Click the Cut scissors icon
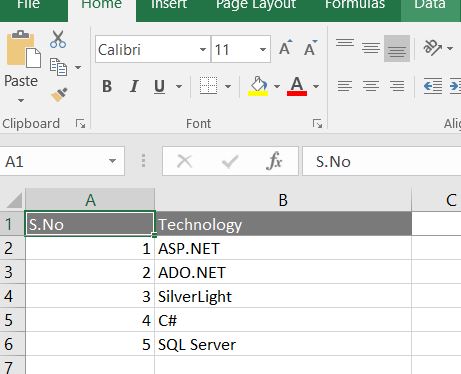Viewport: 461px width, 374px height. (58, 39)
